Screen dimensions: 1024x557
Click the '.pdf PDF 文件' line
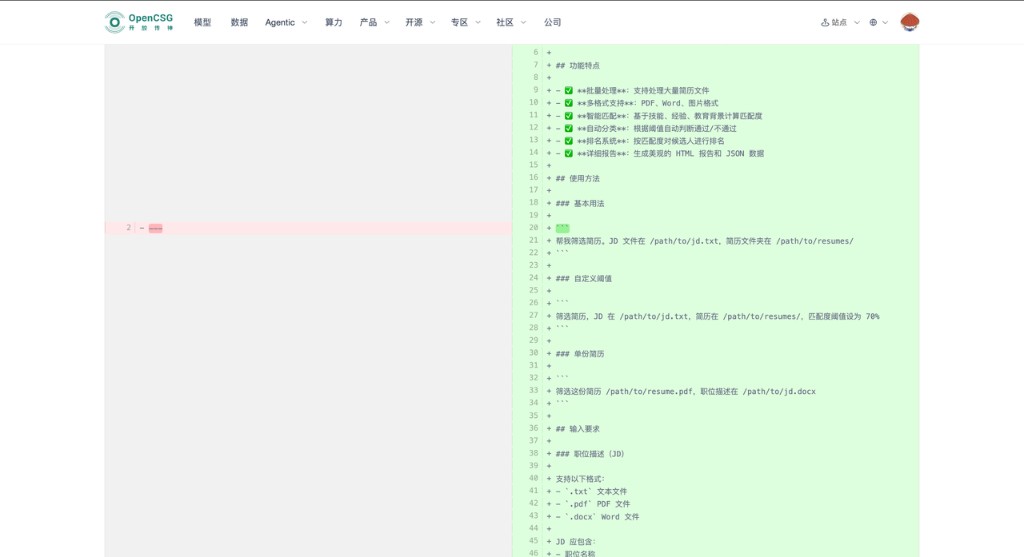[x=593, y=504]
